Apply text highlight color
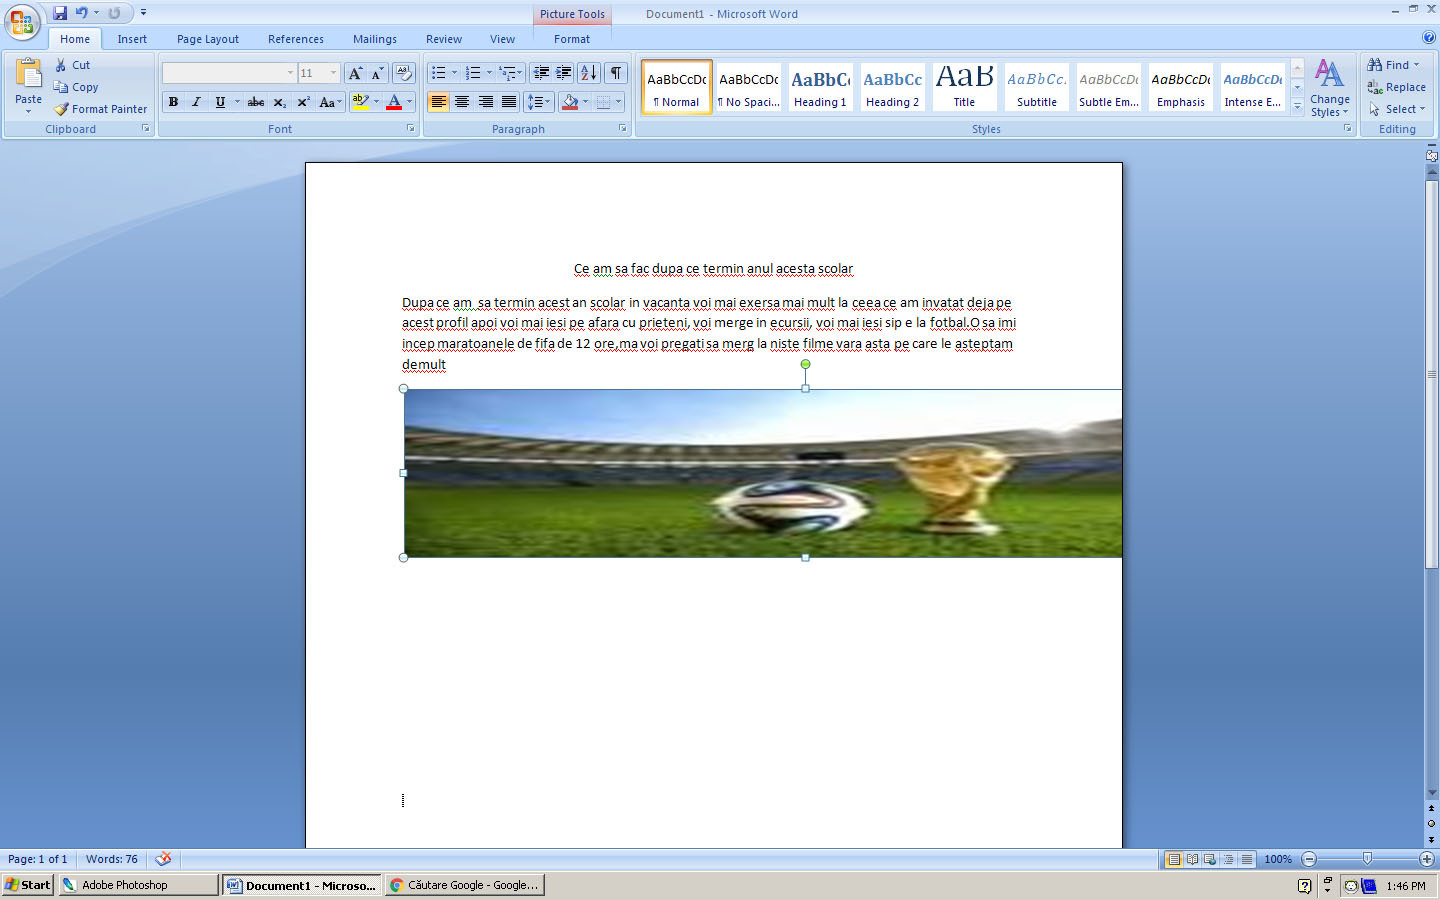This screenshot has height=900, width=1440. tap(361, 102)
